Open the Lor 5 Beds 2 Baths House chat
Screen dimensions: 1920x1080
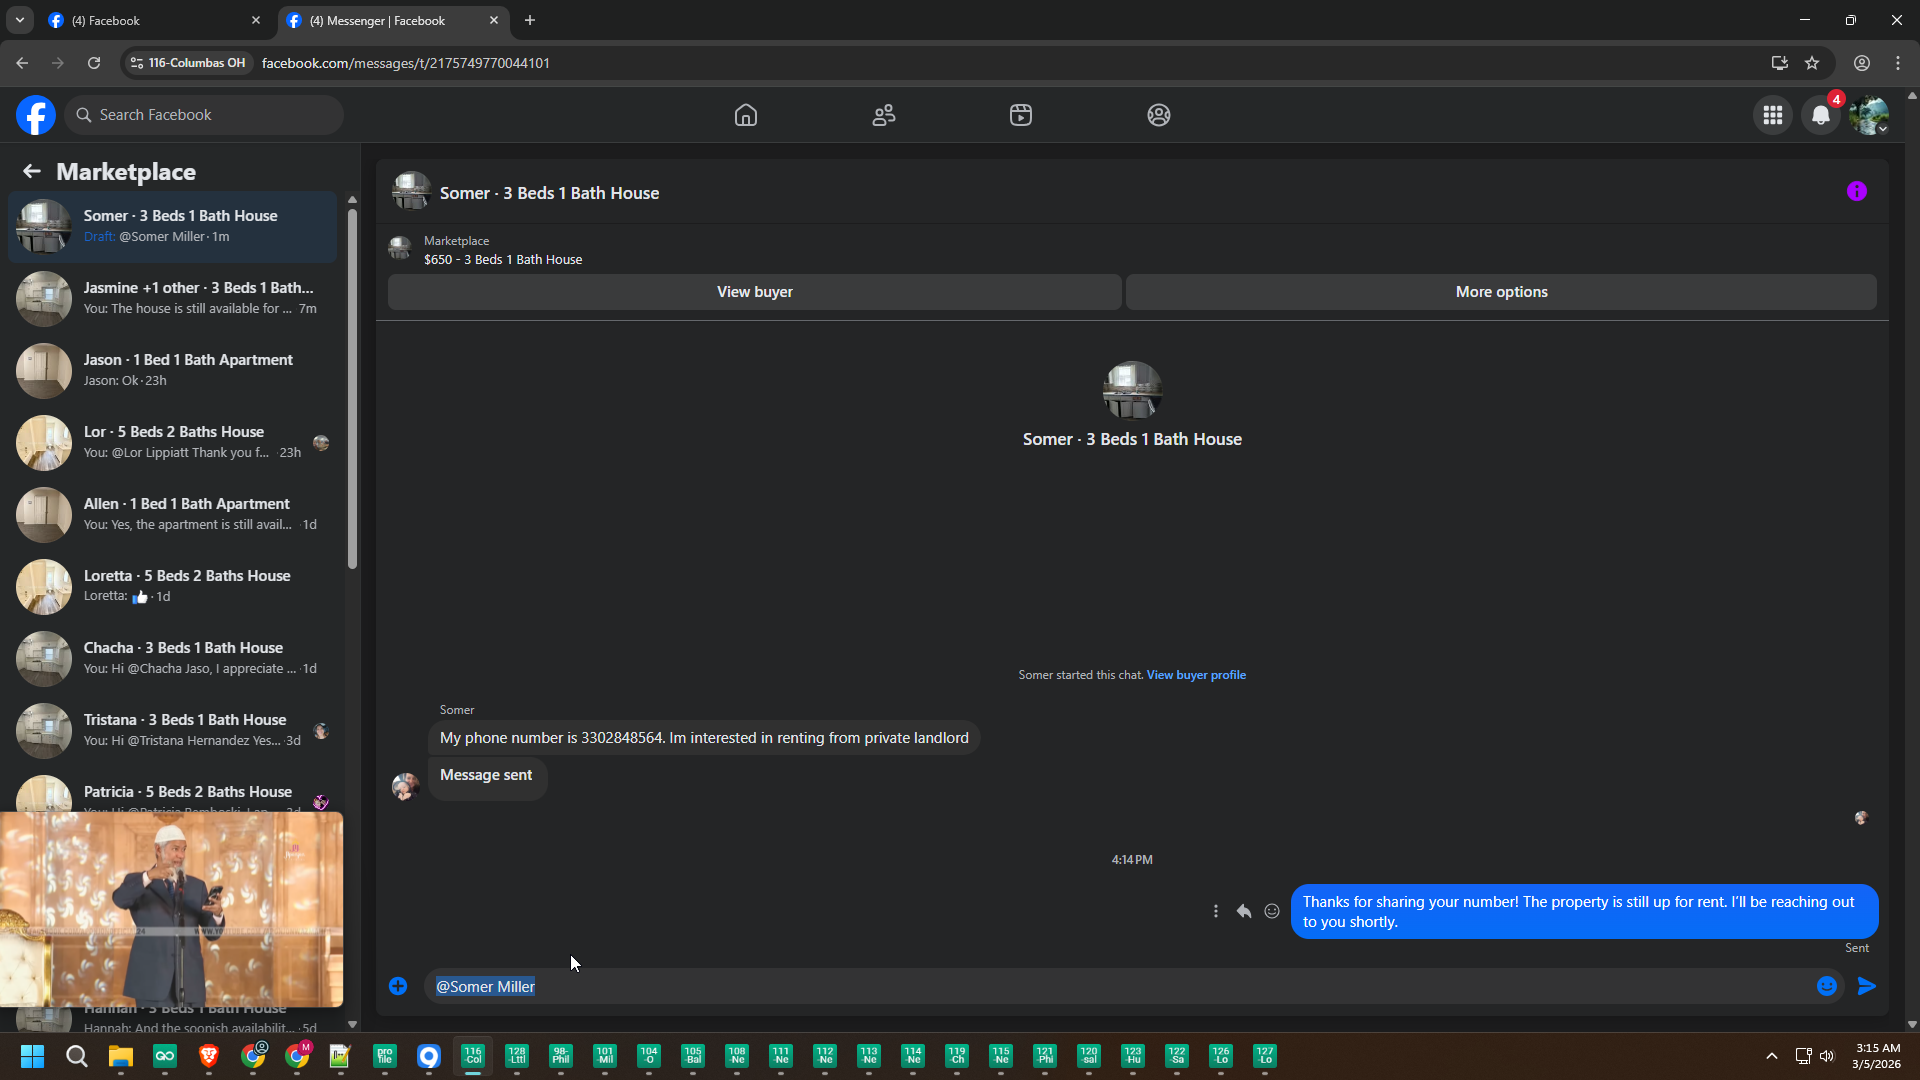click(x=173, y=442)
